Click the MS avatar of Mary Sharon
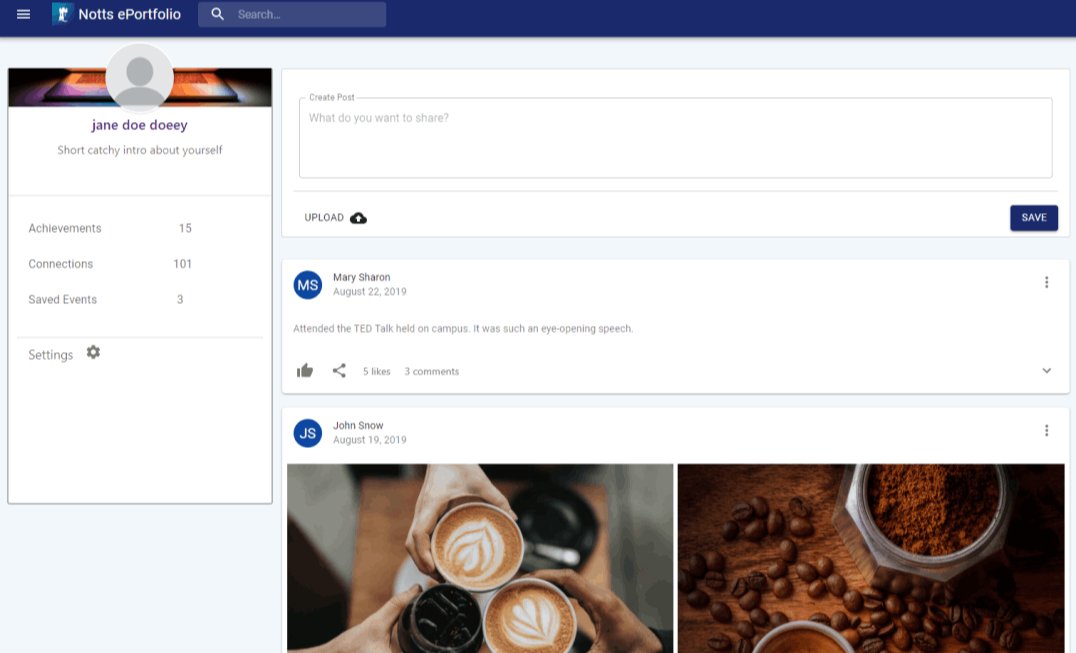 pos(308,285)
